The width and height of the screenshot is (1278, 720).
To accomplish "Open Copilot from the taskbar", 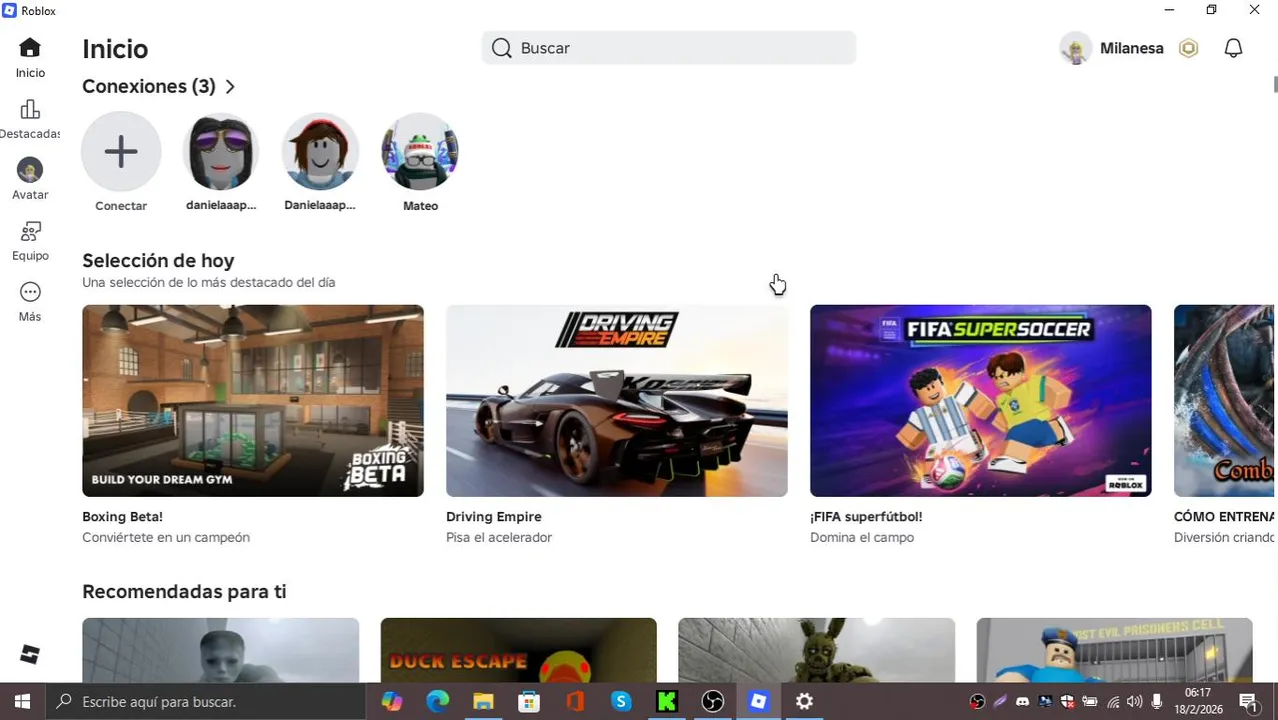I will (391, 702).
